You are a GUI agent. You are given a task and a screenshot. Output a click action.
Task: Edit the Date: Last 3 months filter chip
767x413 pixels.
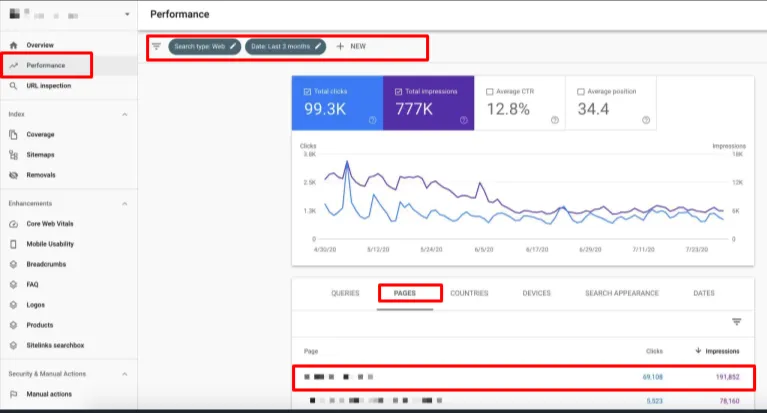coord(286,46)
